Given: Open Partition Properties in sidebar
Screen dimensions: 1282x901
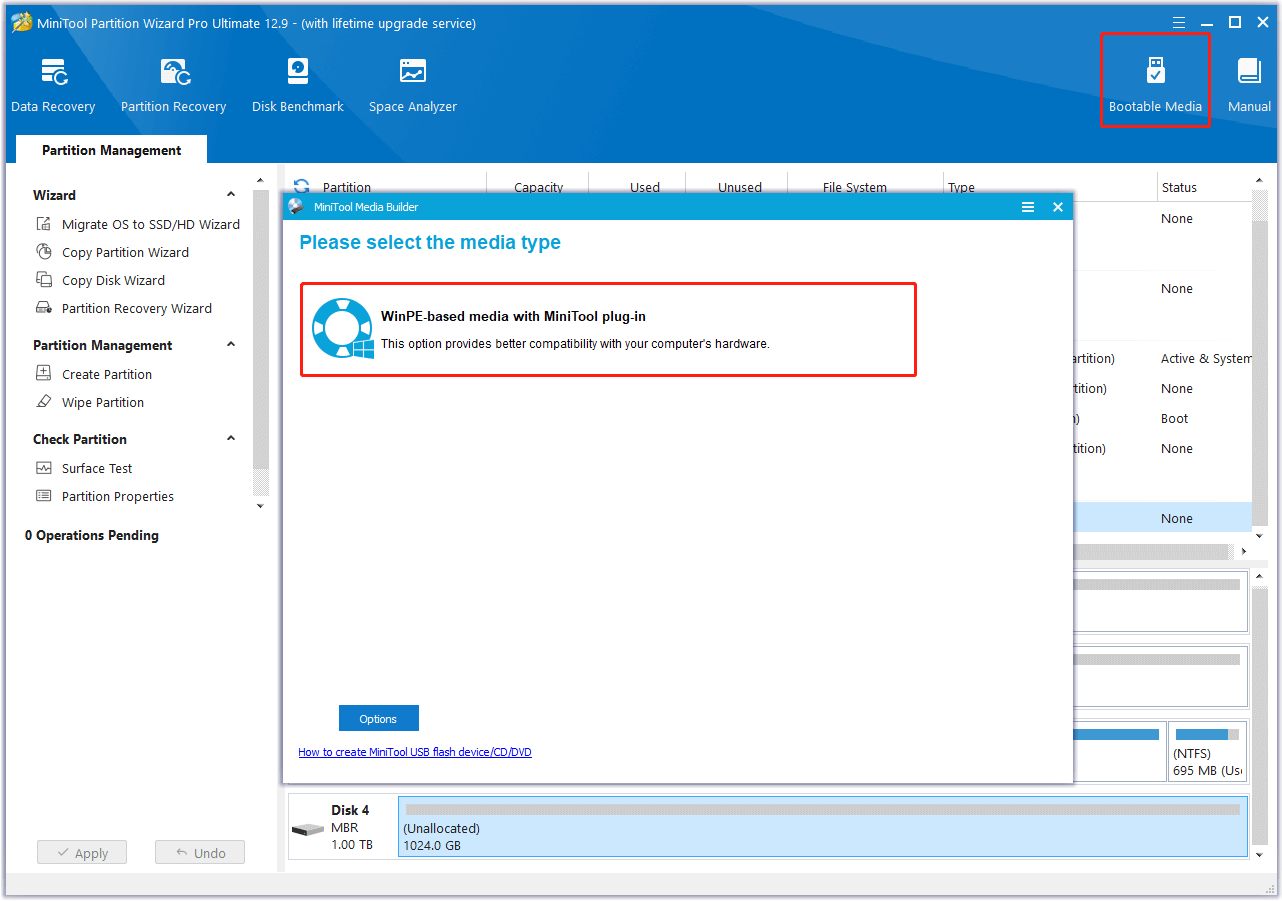Looking at the screenshot, I should point(105,496).
